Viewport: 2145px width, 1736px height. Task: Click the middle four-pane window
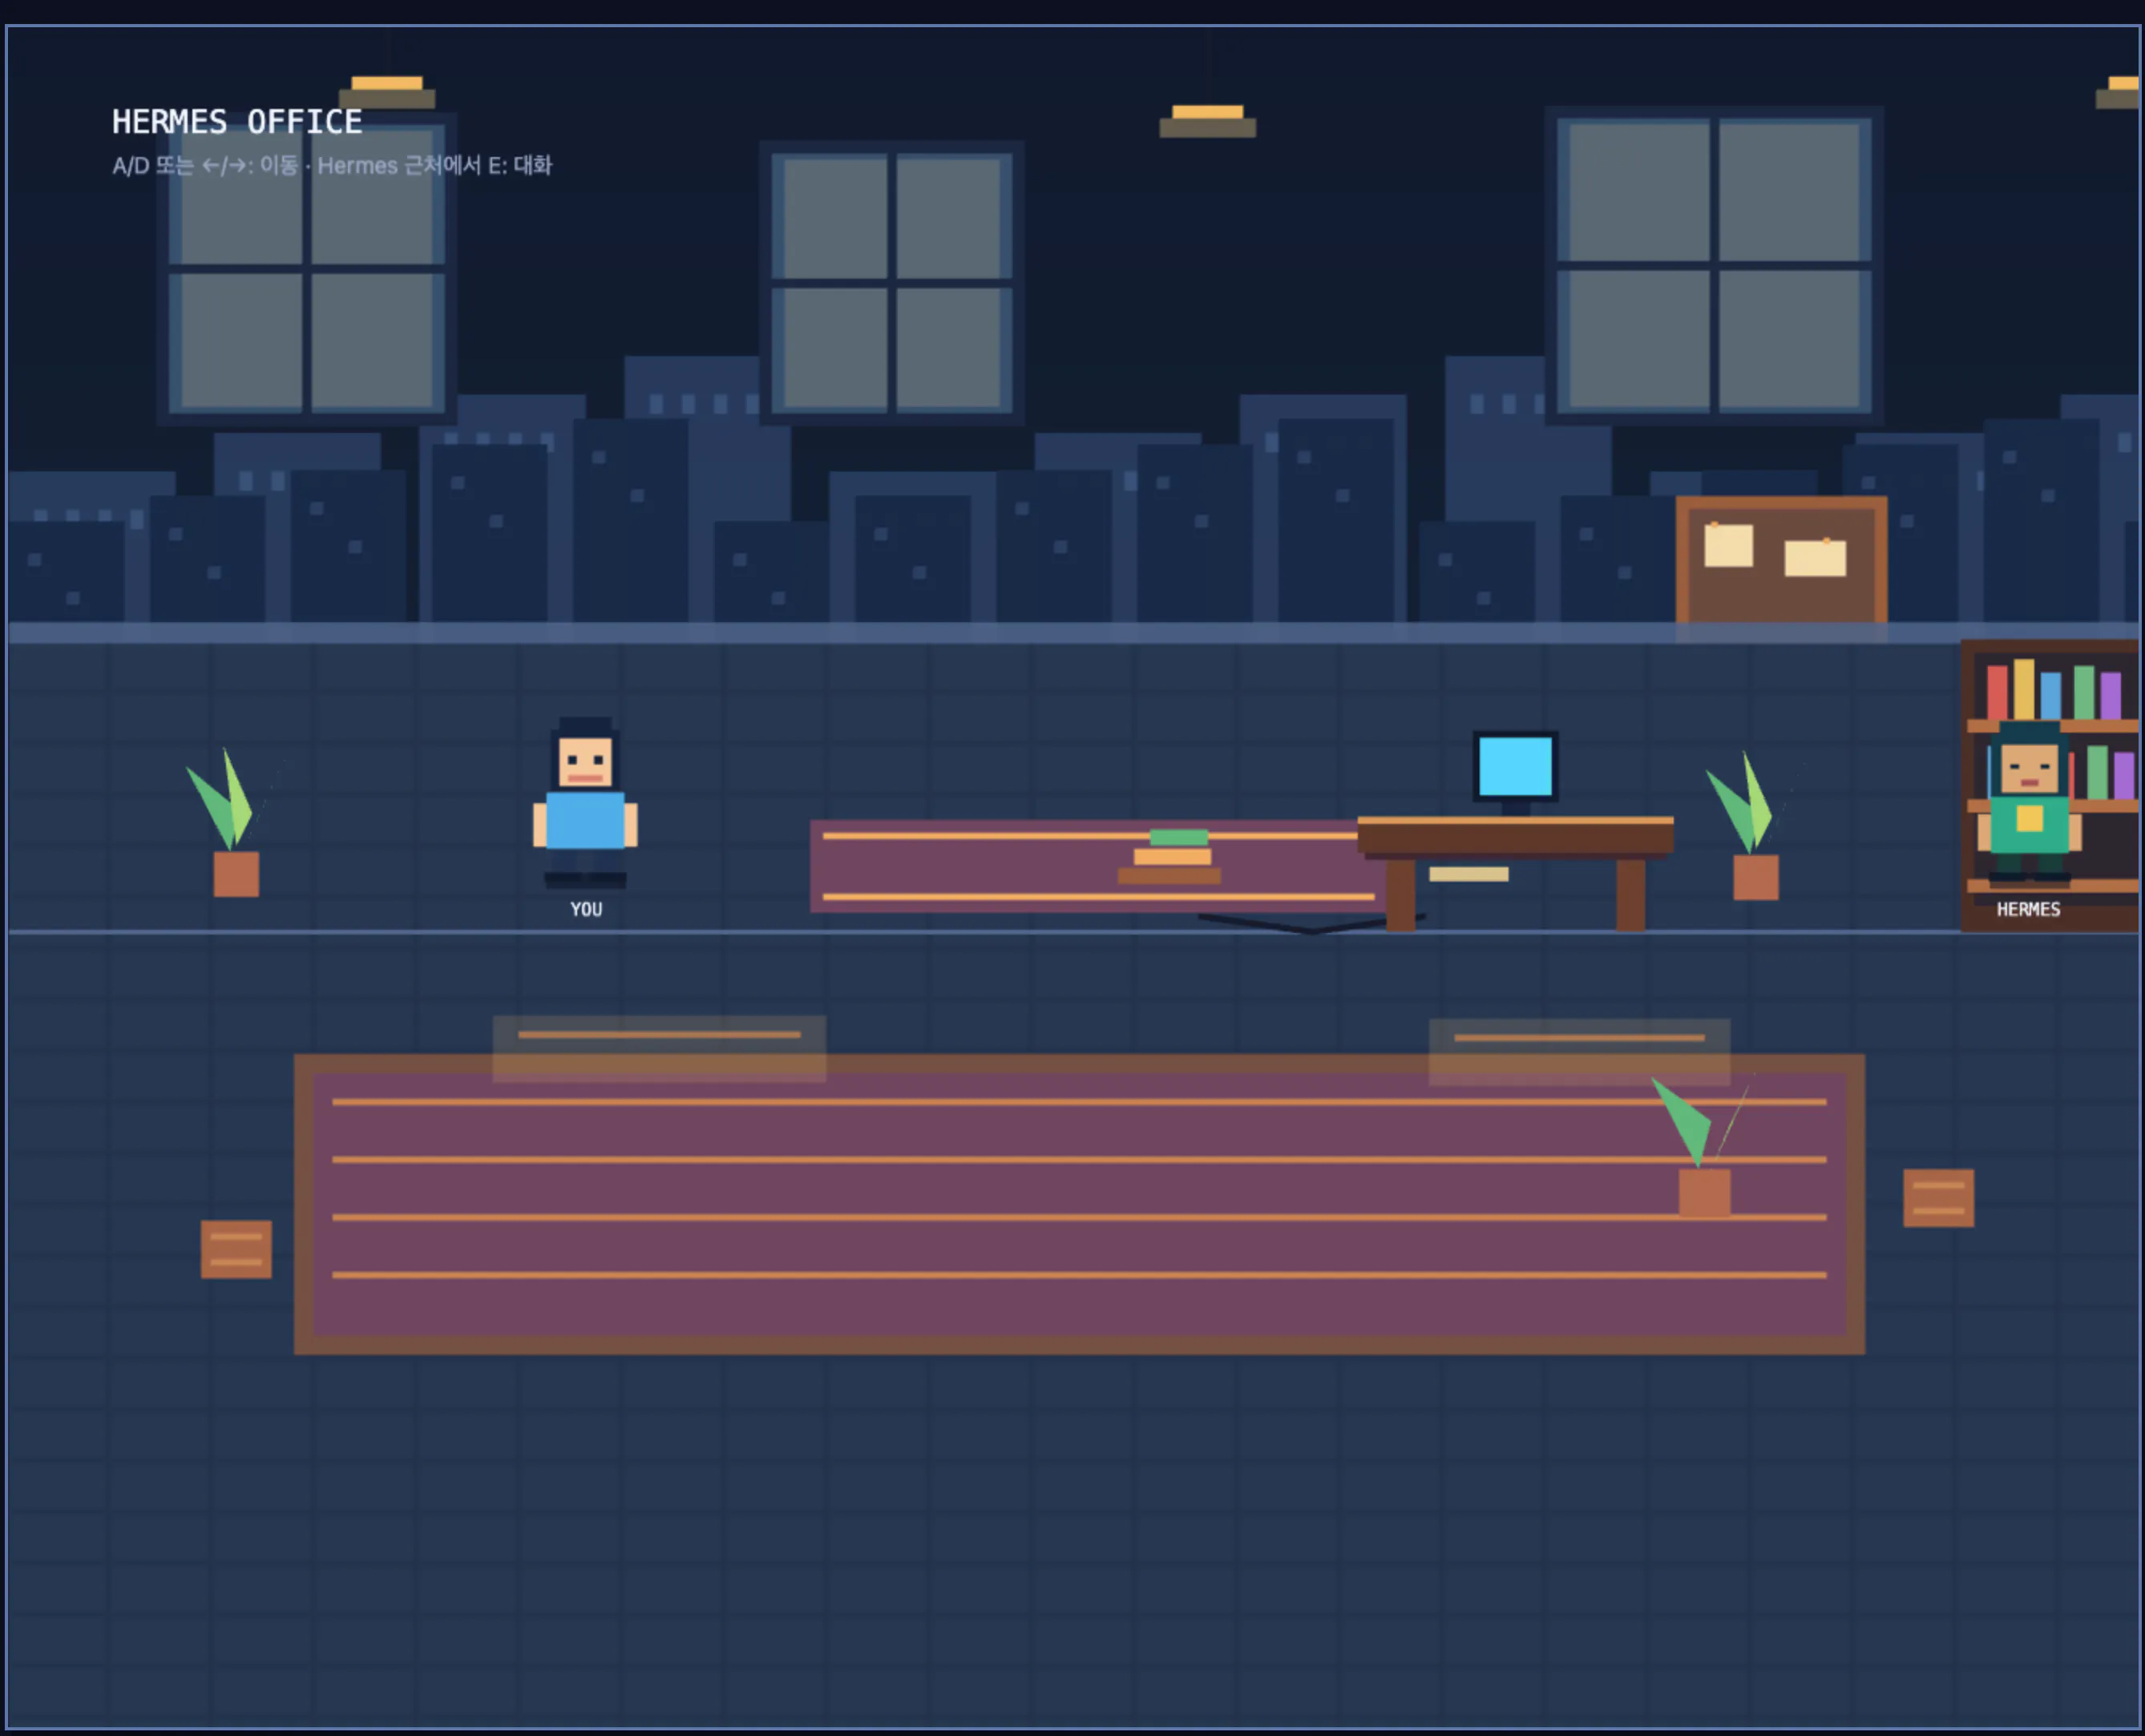click(x=891, y=283)
